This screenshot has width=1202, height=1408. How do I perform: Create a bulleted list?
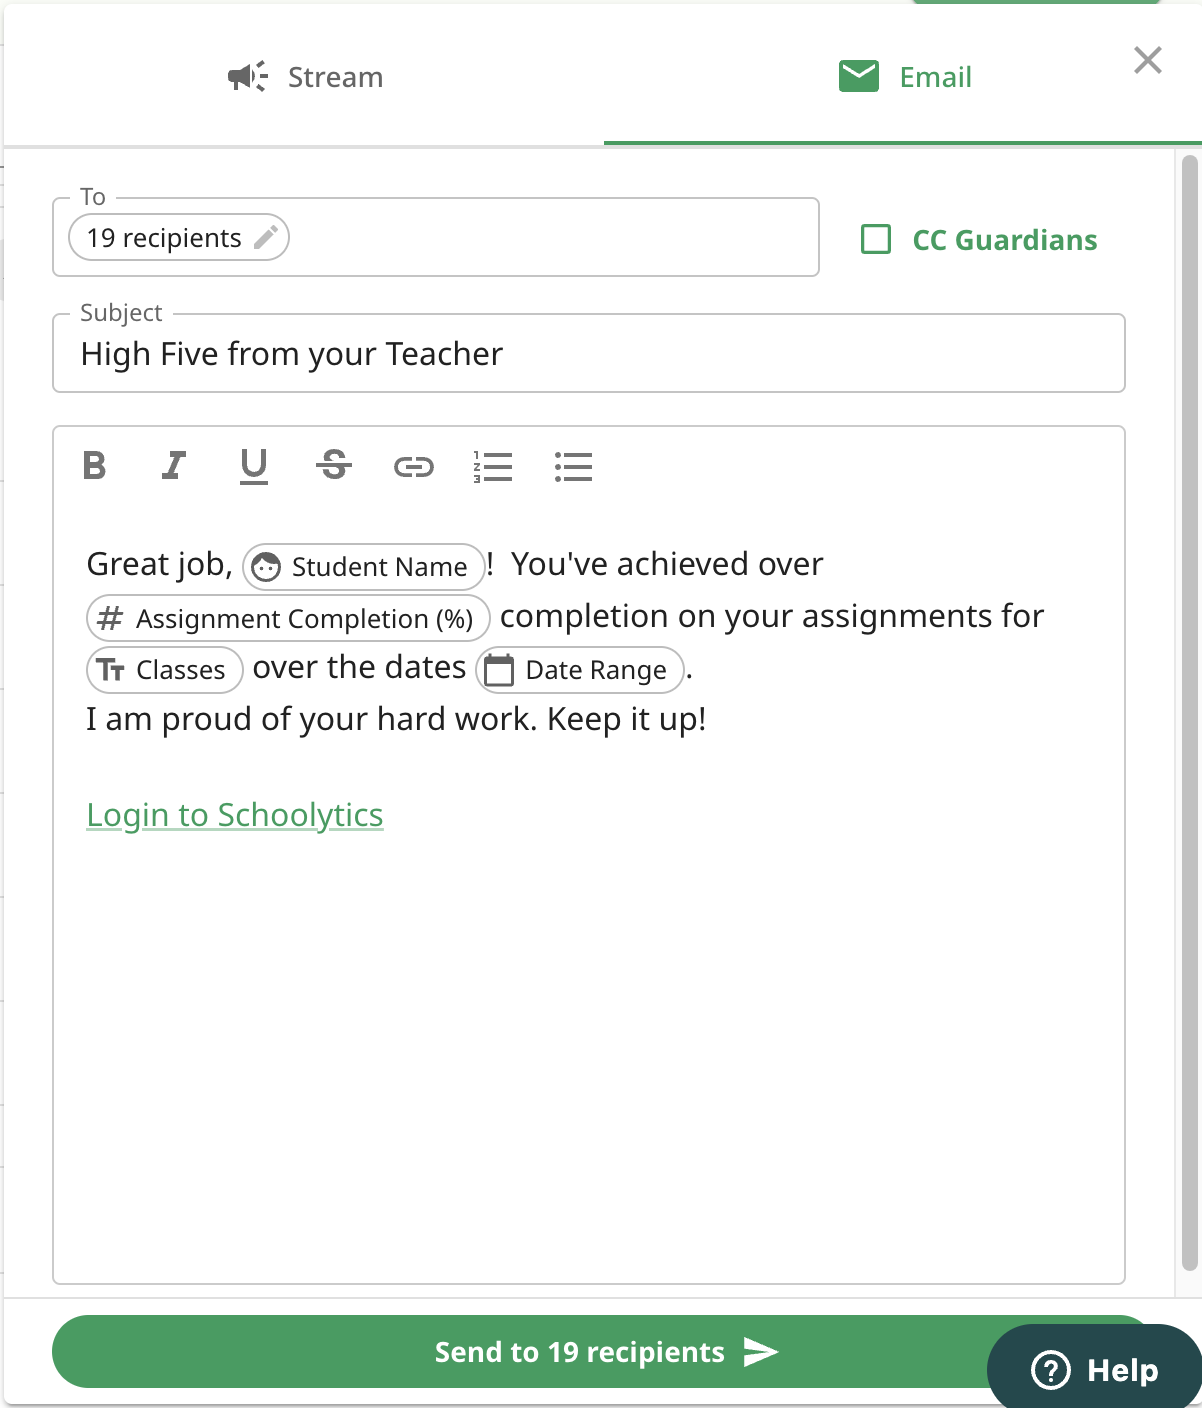574,465
